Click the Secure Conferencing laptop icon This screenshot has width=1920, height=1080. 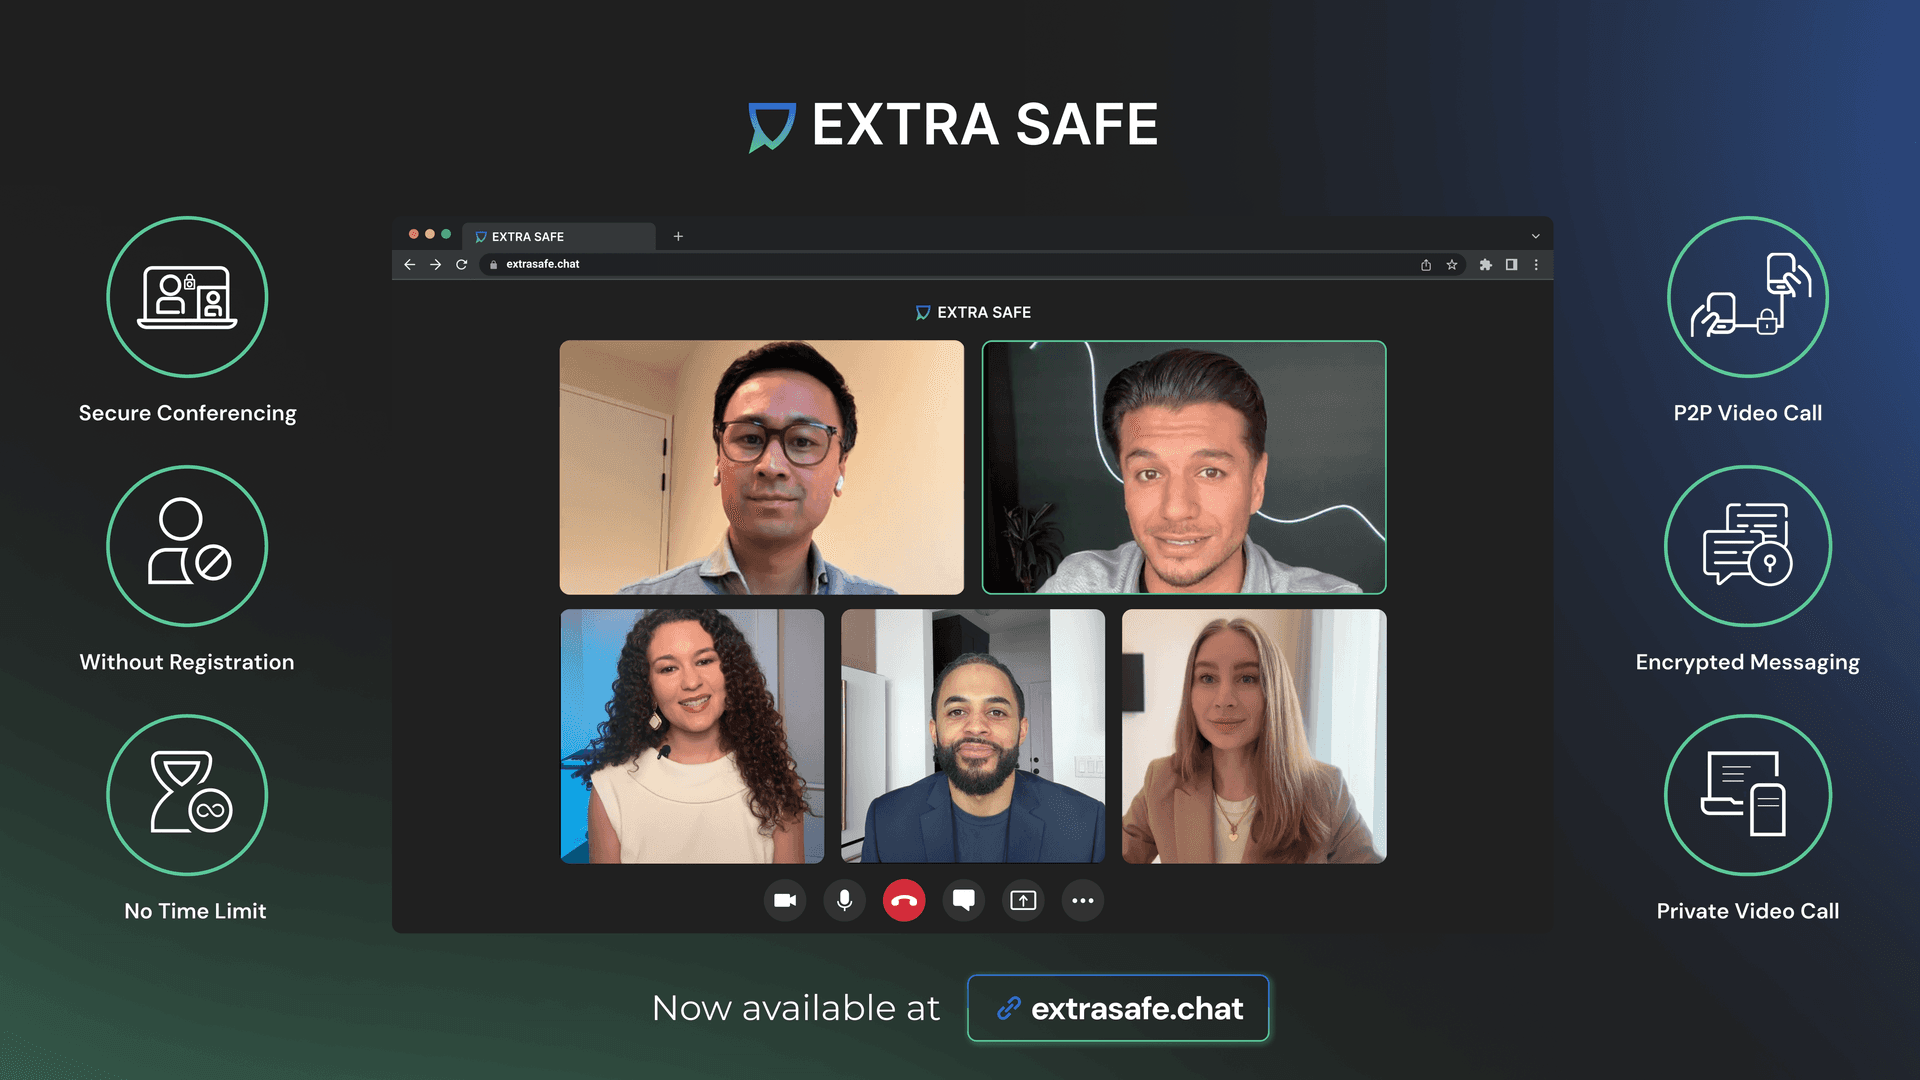(187, 297)
